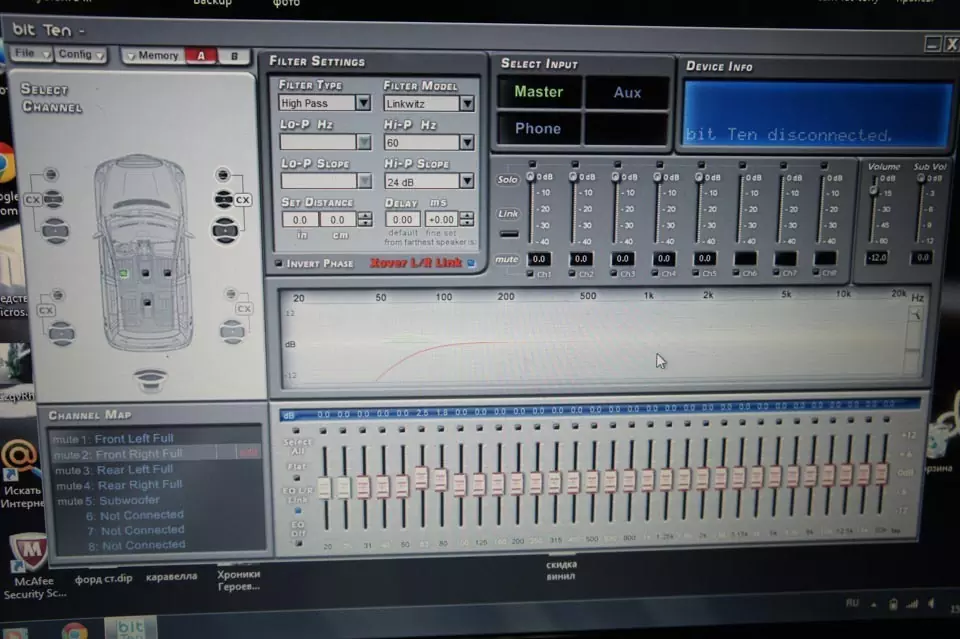Image resolution: width=960 pixels, height=639 pixels.
Task: Open the Config menu
Action: tap(80, 54)
